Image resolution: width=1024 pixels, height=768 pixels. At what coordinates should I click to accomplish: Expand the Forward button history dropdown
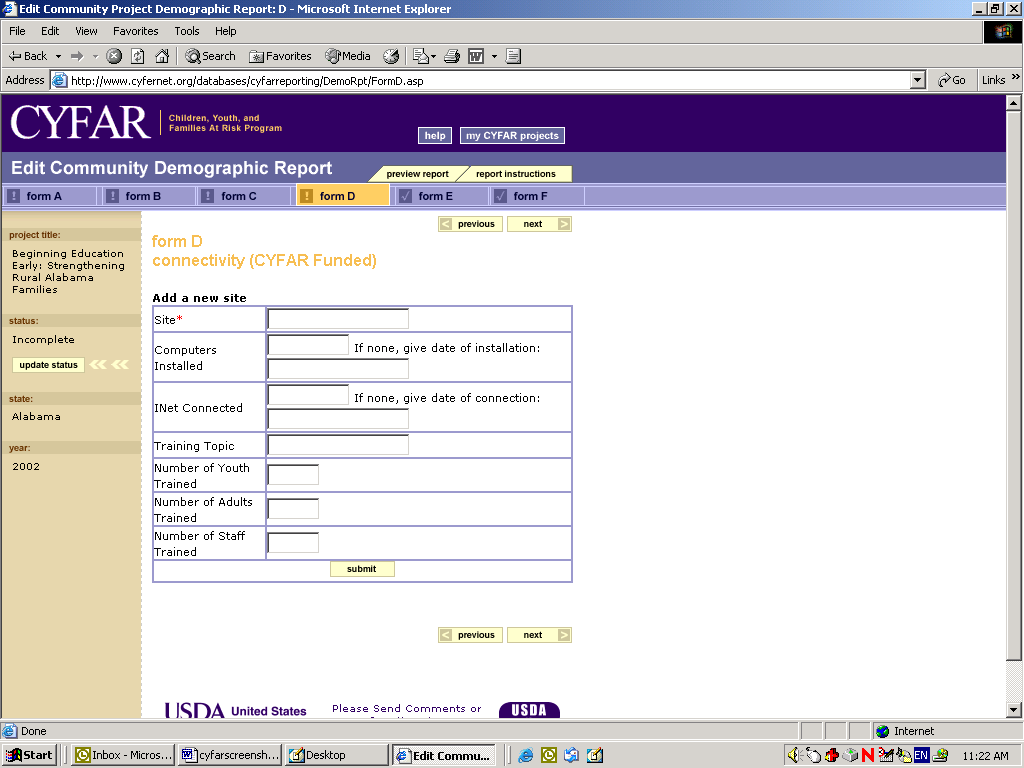95,56
